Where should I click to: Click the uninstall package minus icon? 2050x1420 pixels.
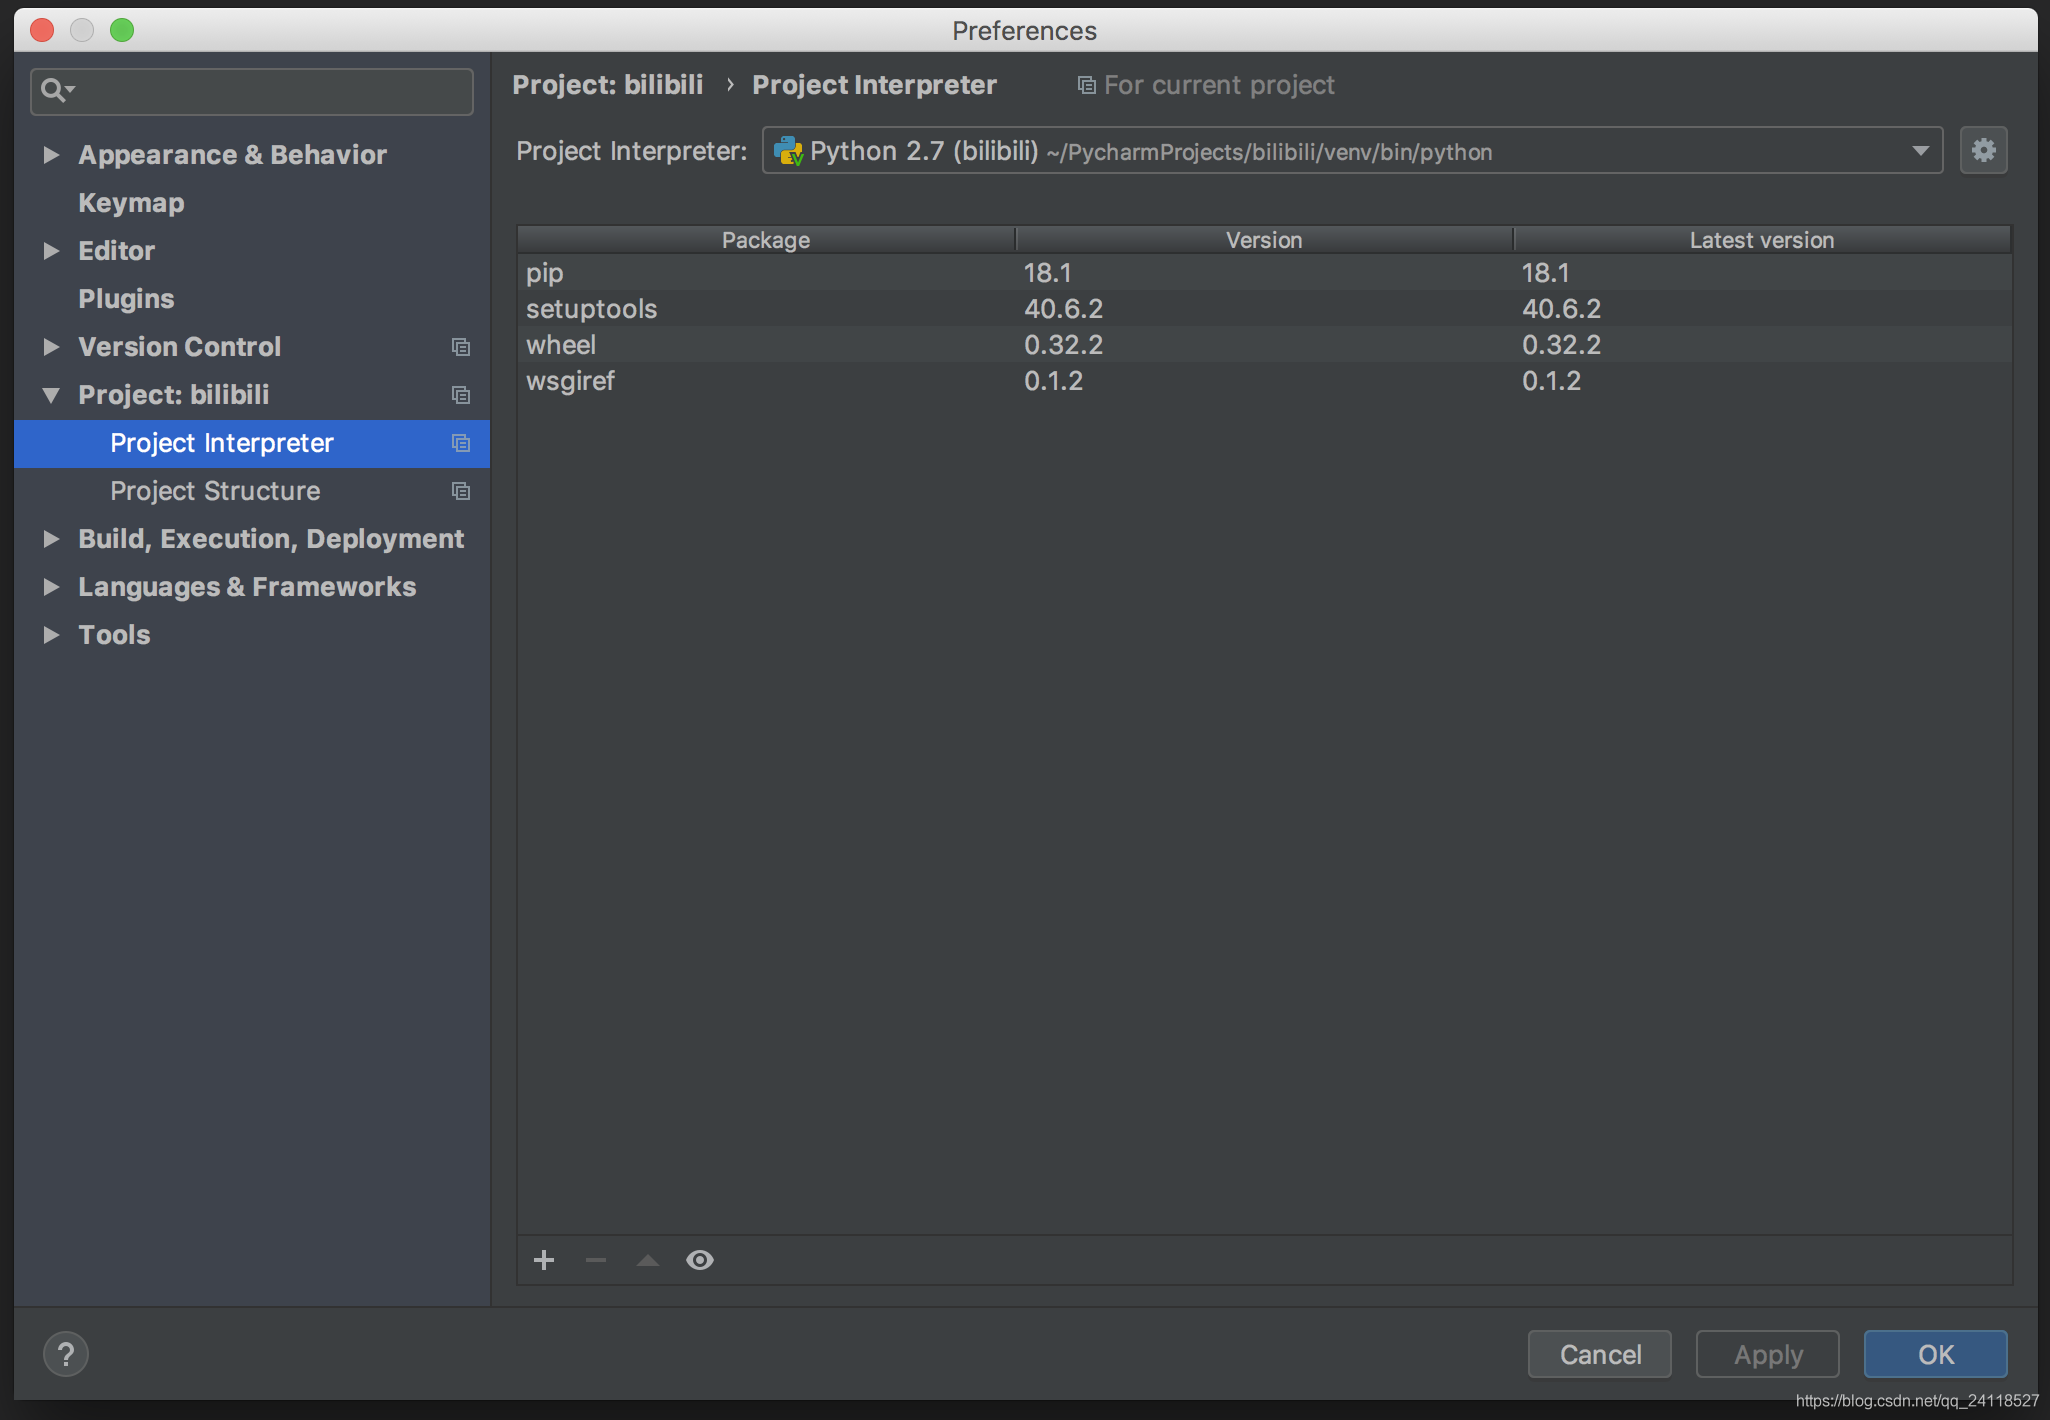point(596,1260)
